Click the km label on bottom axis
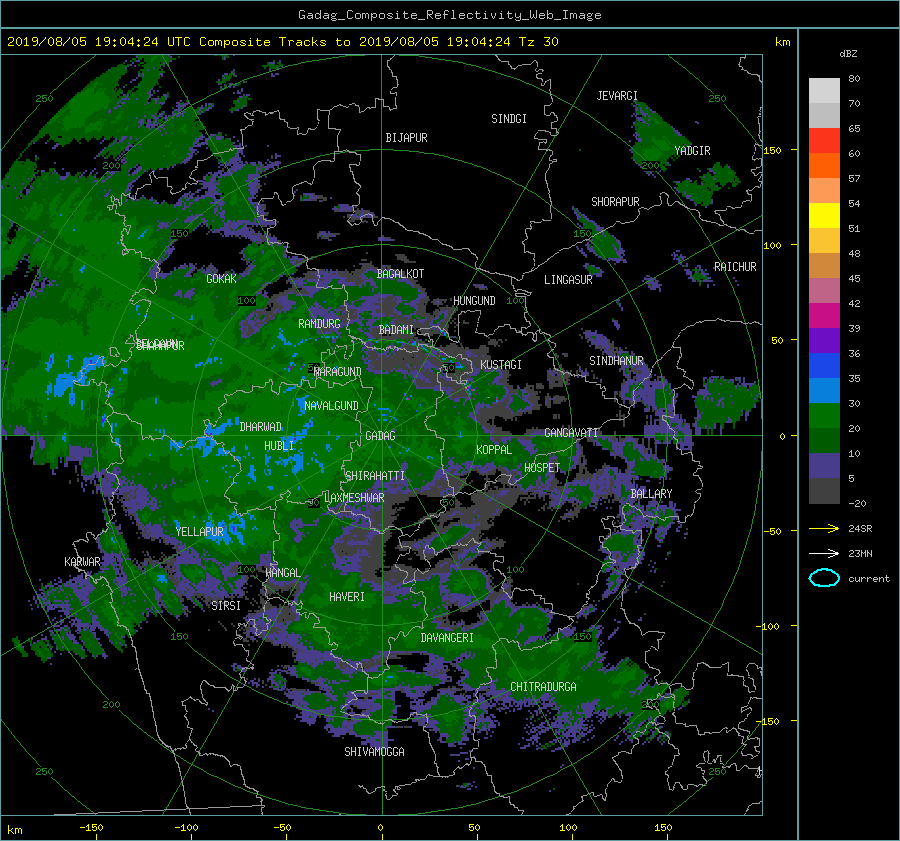 pos(14,831)
